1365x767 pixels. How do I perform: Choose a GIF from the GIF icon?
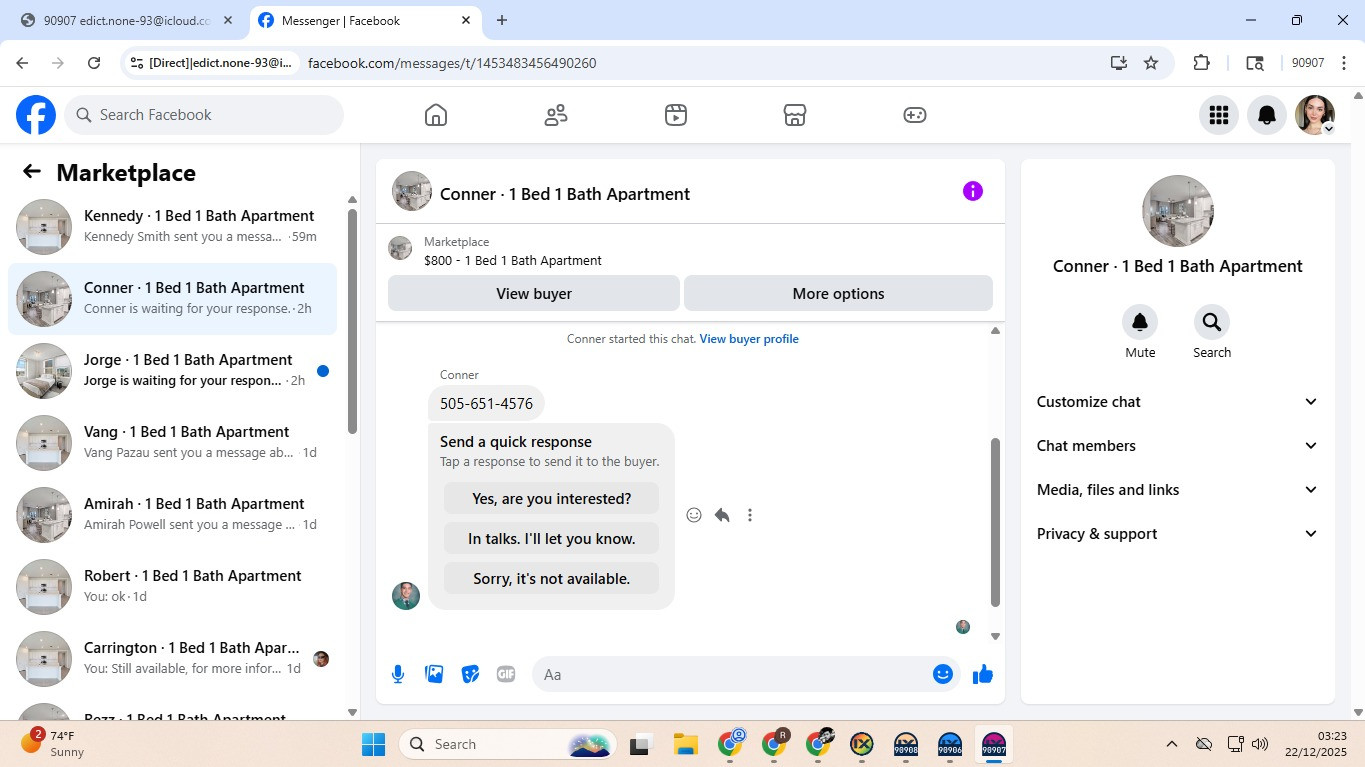coord(506,674)
